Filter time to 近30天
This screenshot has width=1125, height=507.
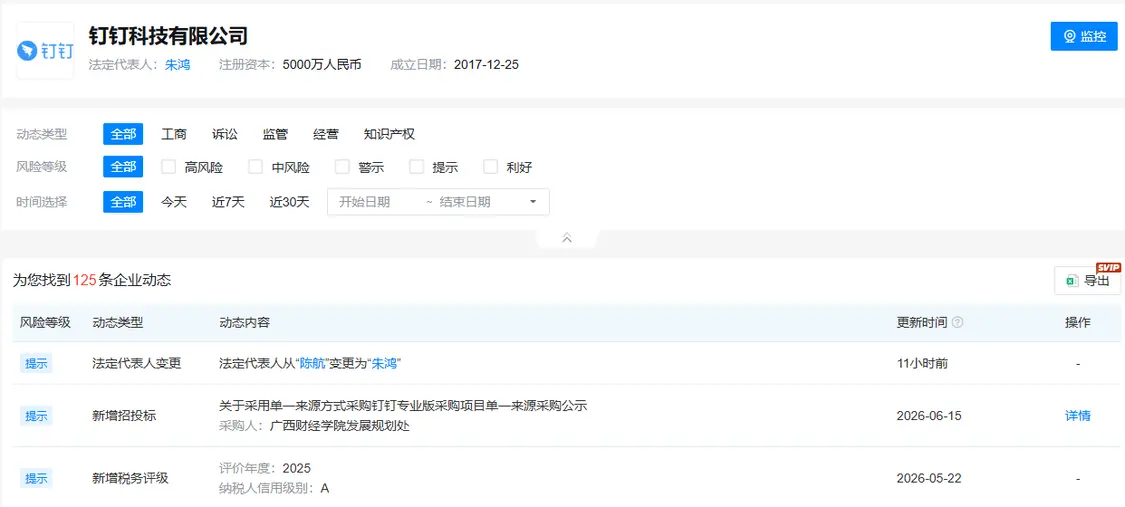289,202
